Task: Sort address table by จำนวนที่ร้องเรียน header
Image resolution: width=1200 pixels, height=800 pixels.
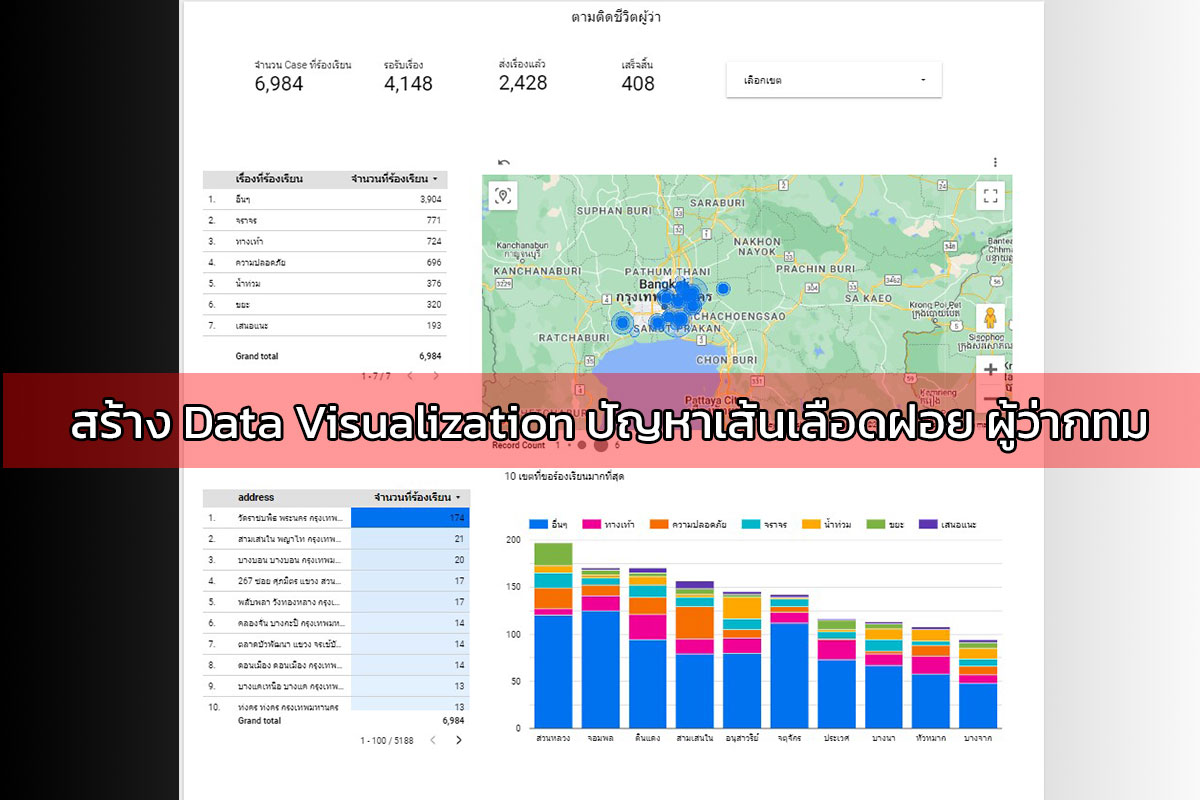Action: [x=418, y=497]
